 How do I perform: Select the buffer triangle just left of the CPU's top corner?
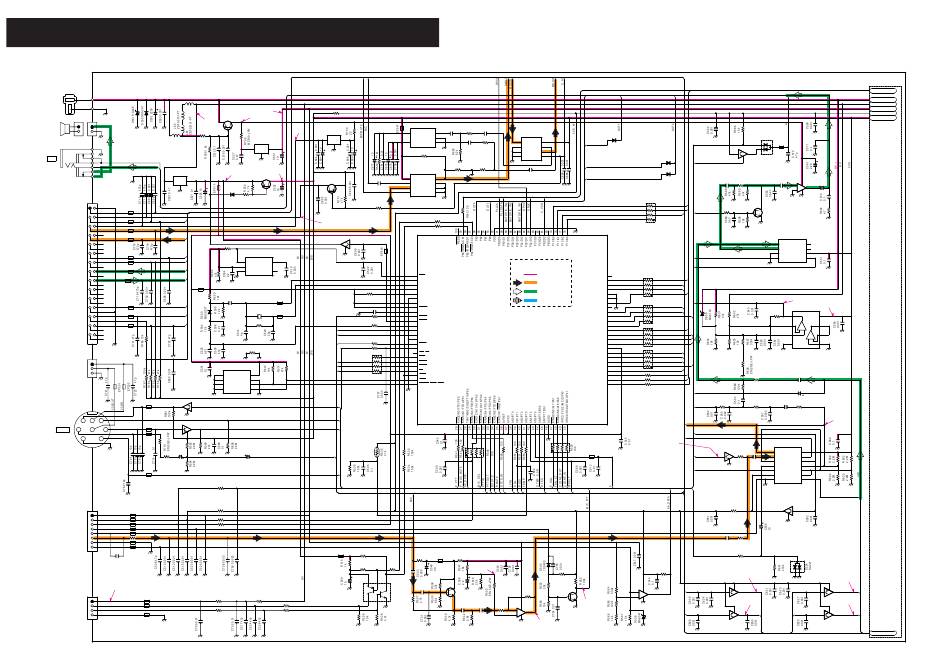345,245
